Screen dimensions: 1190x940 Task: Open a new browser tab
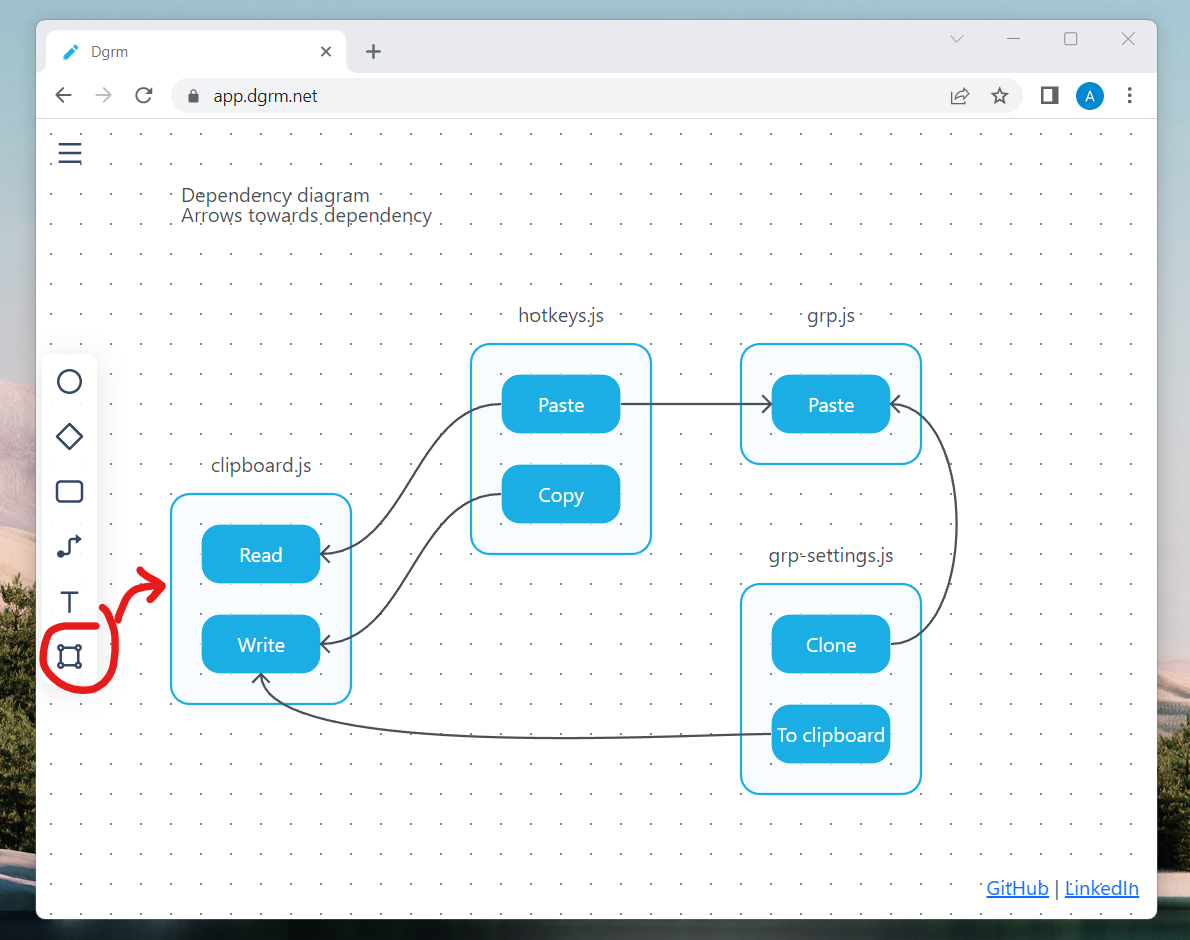373,51
